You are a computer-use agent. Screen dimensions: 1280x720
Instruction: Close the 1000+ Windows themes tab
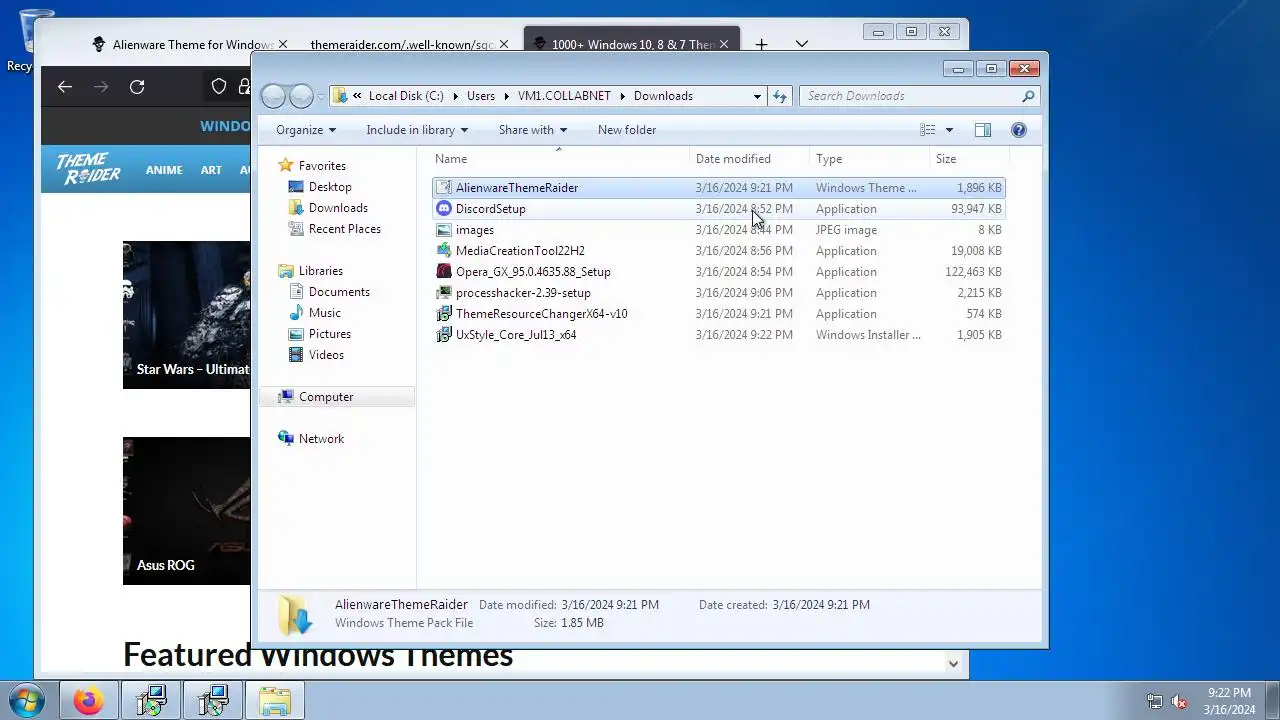click(724, 45)
